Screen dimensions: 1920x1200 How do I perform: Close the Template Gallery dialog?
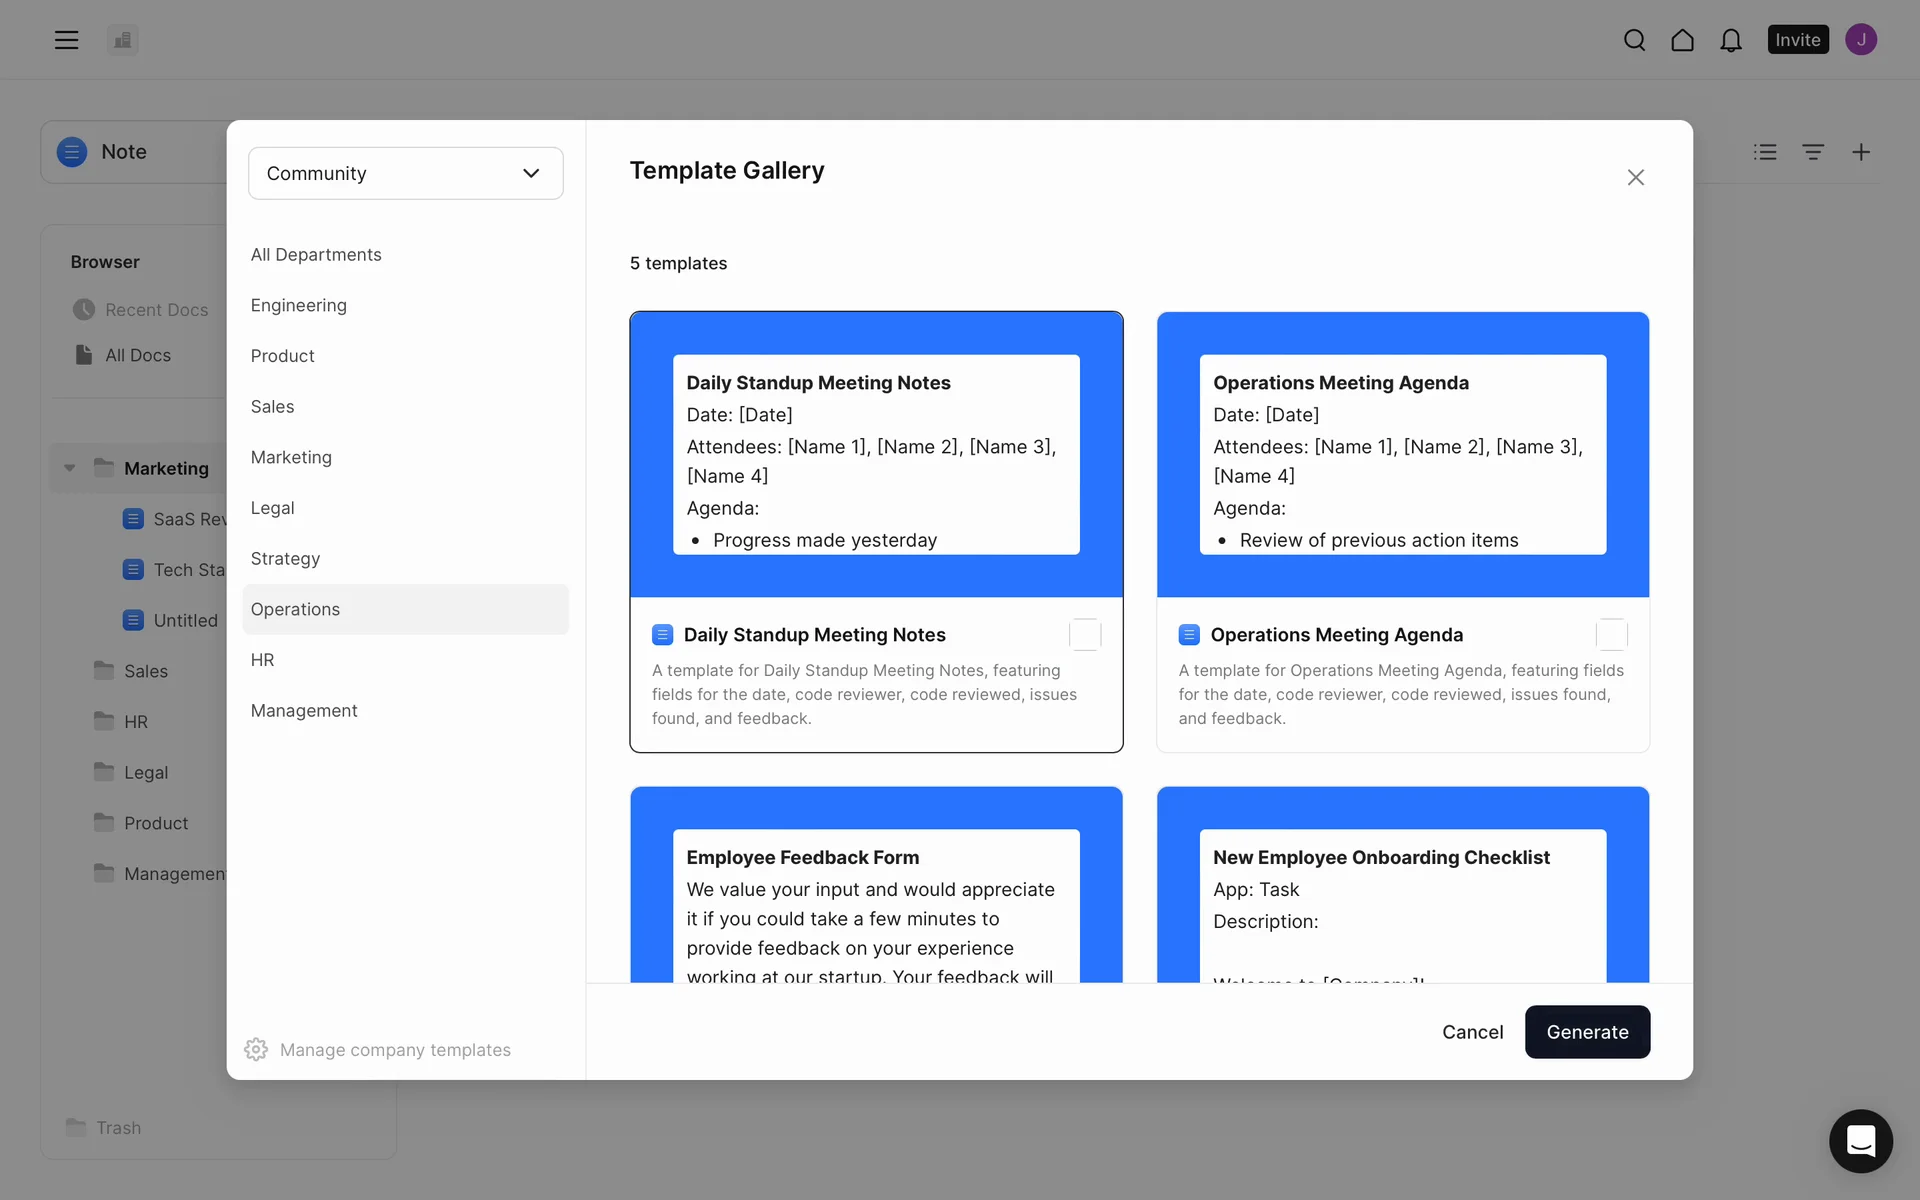coord(1635,177)
